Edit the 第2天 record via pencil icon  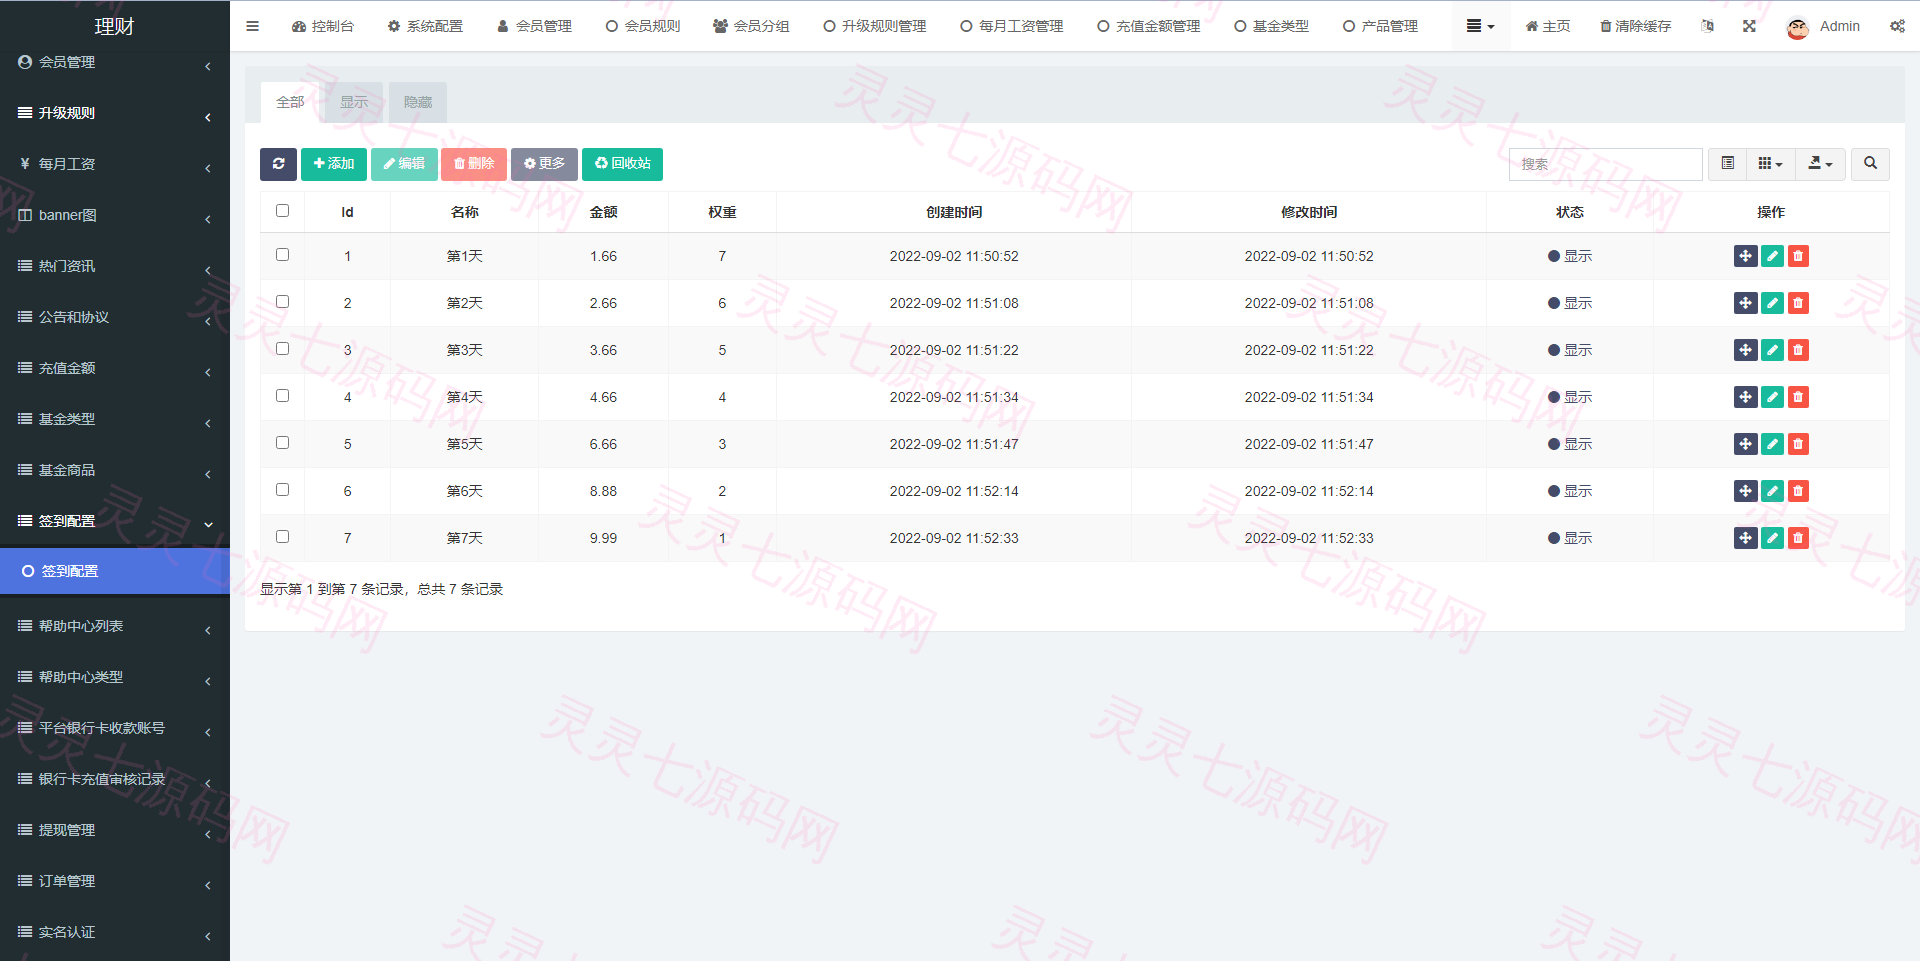click(1772, 303)
